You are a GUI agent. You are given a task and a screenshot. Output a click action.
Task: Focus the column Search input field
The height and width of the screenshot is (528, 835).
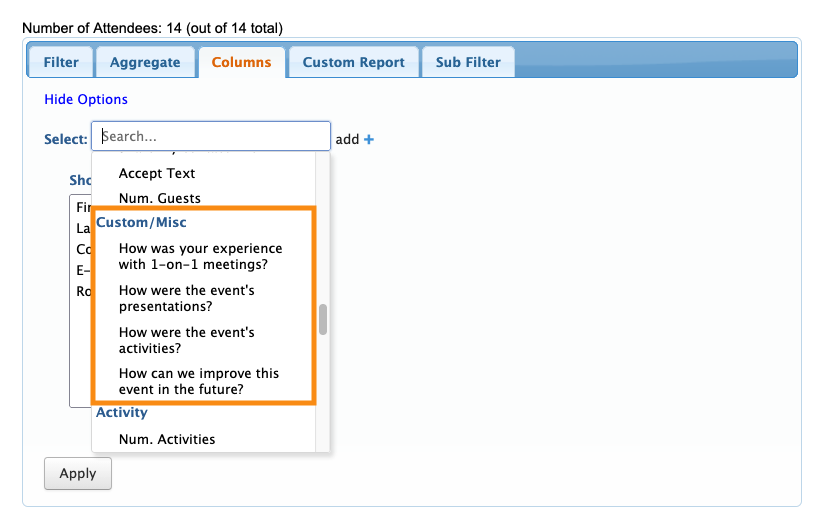point(211,137)
